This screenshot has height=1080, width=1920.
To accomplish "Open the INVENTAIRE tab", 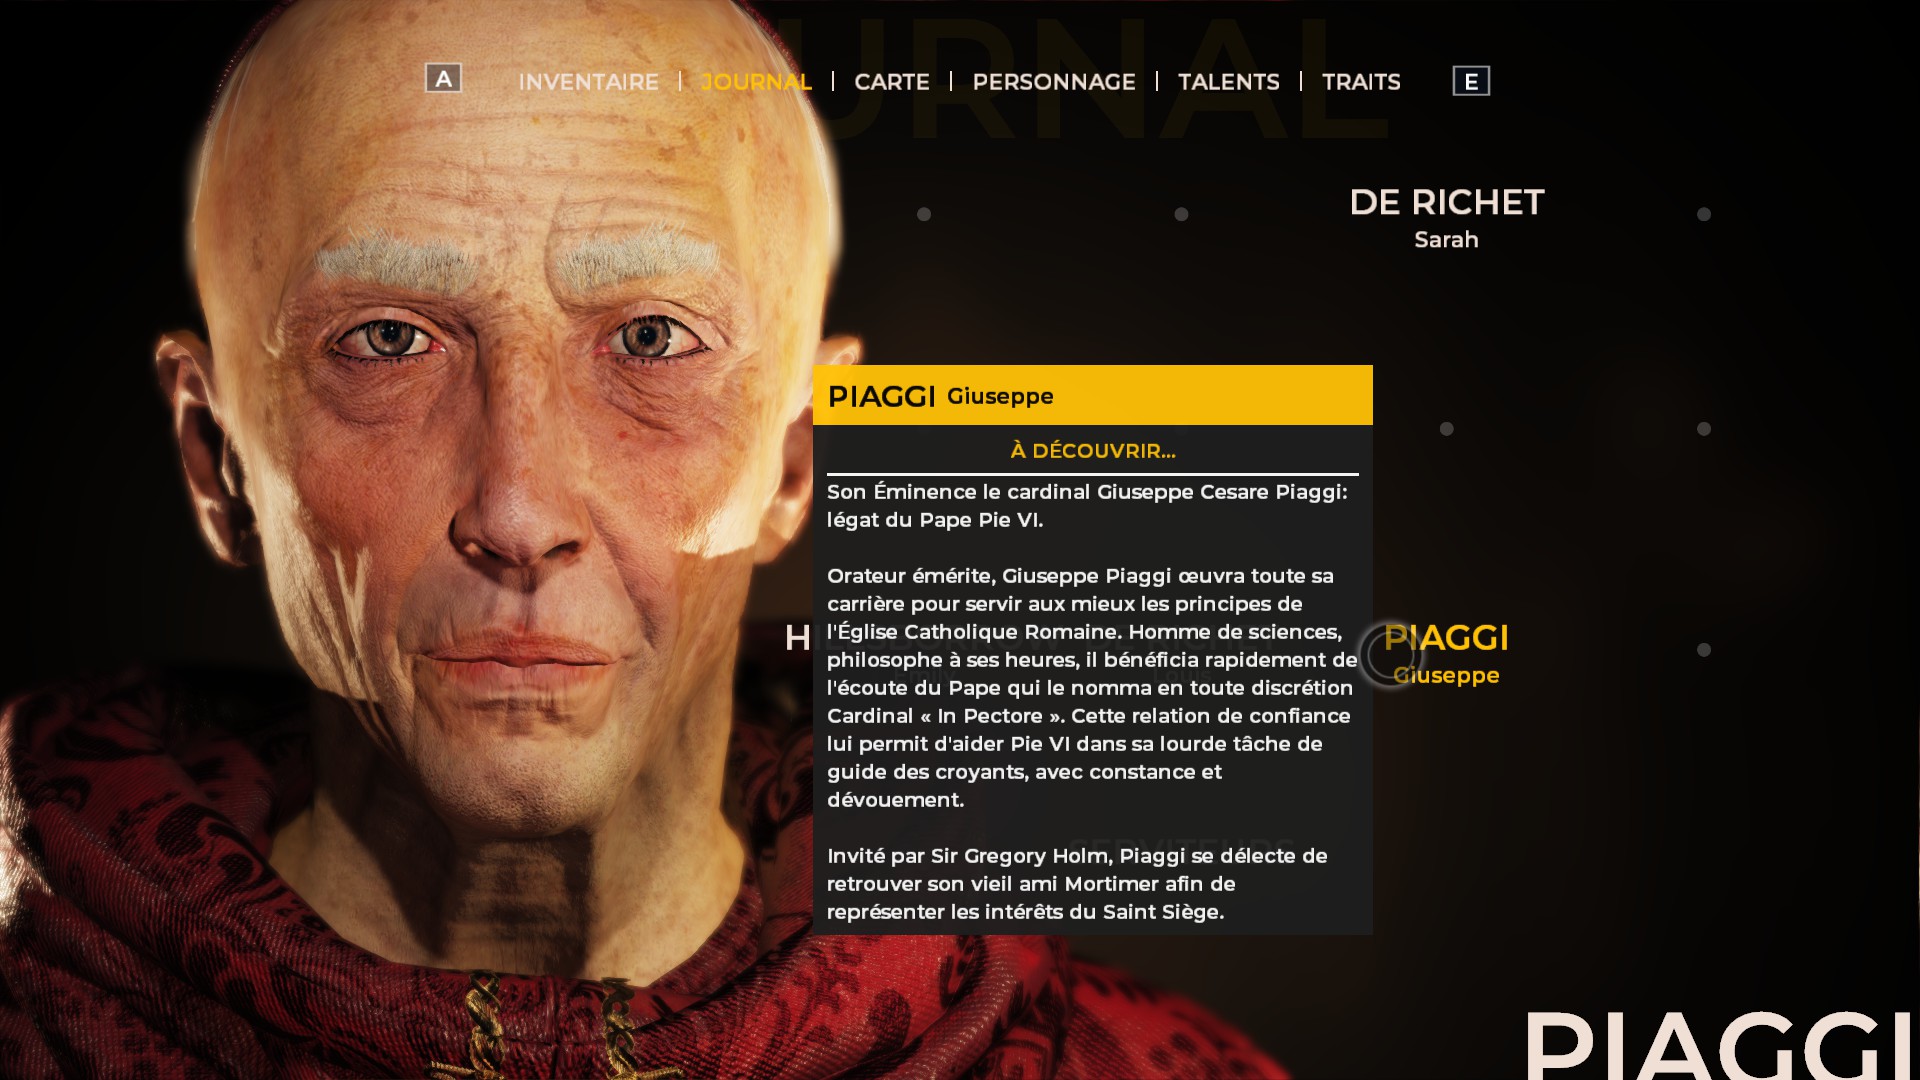I will (589, 82).
